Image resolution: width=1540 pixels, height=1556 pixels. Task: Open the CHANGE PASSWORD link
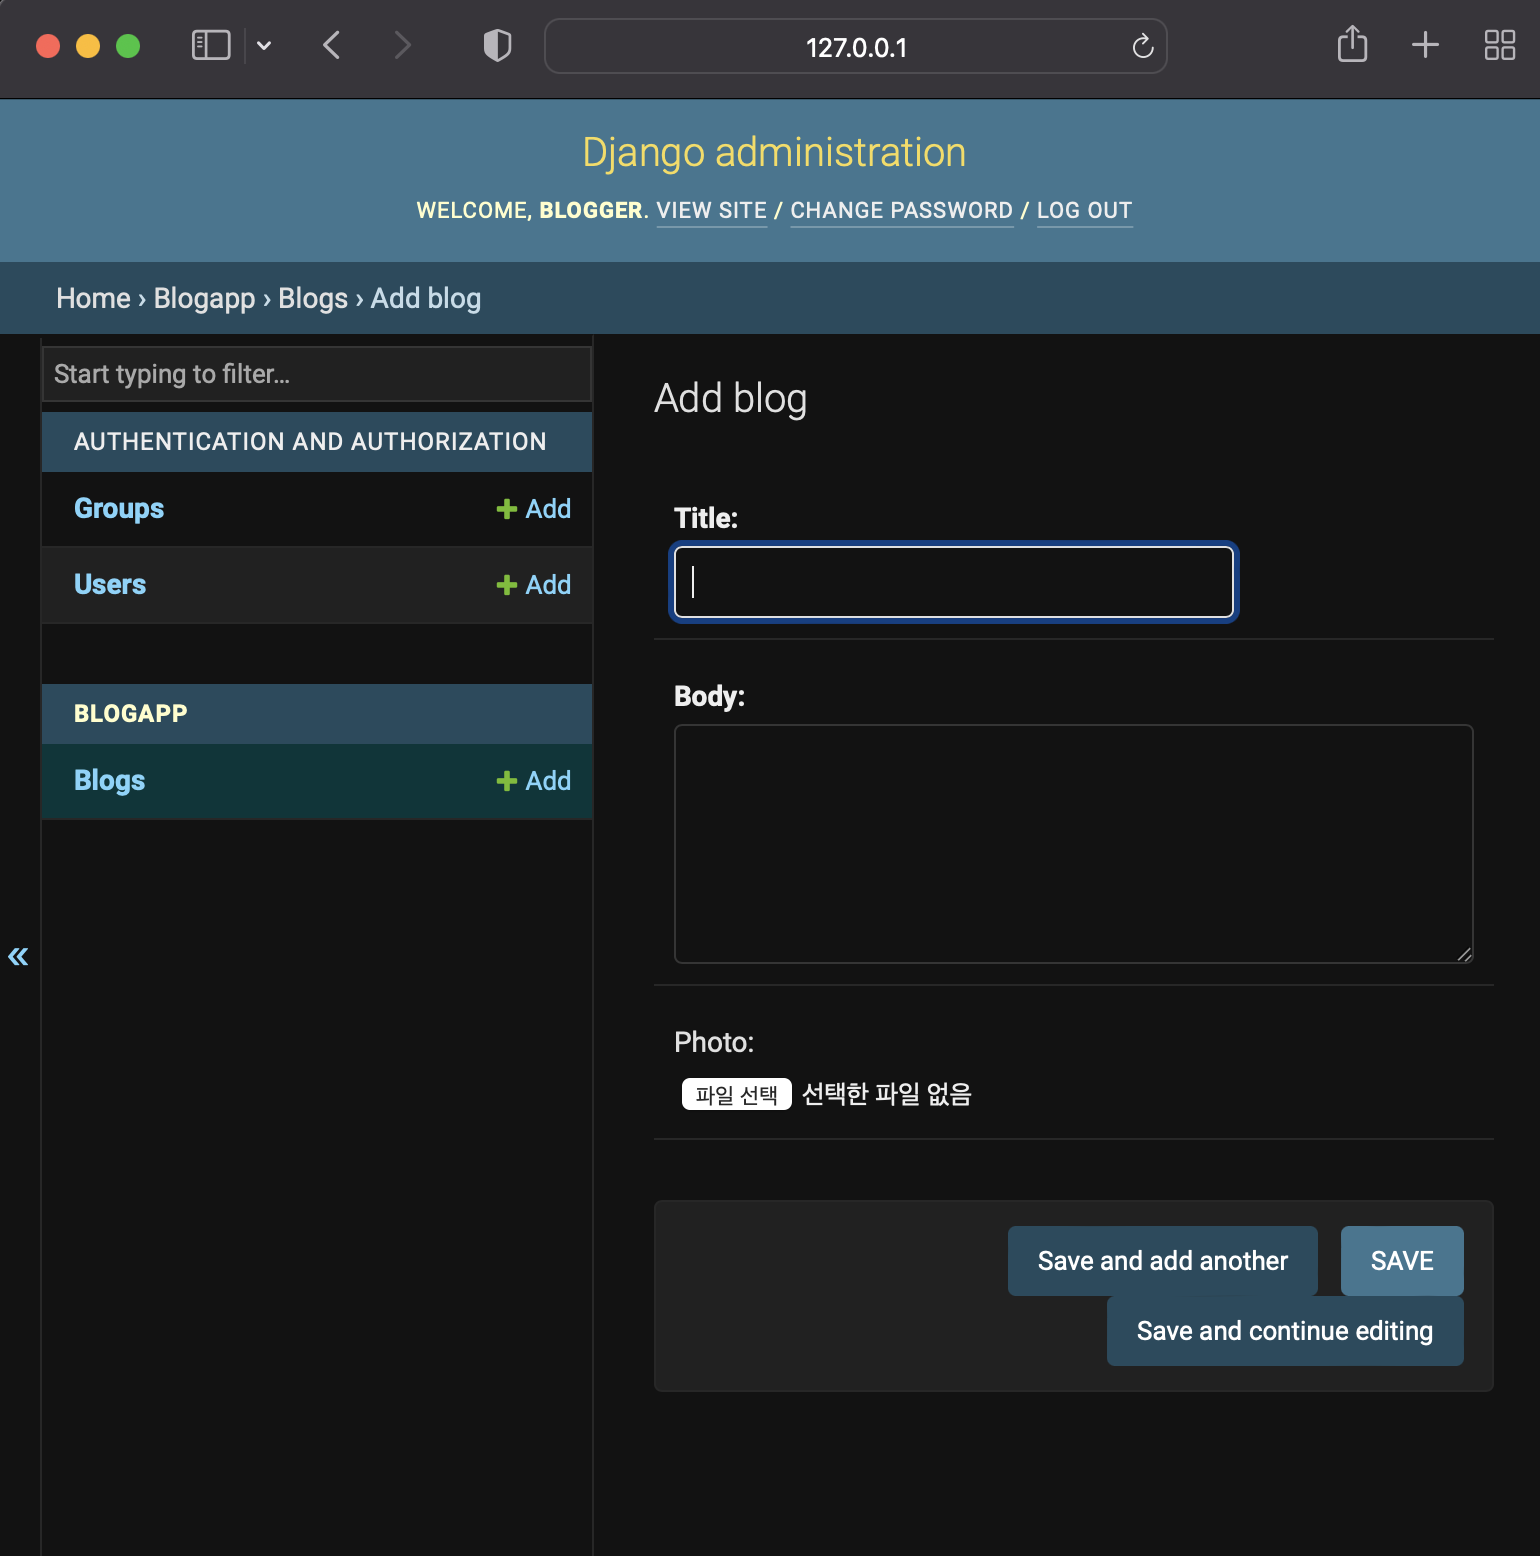click(x=901, y=210)
